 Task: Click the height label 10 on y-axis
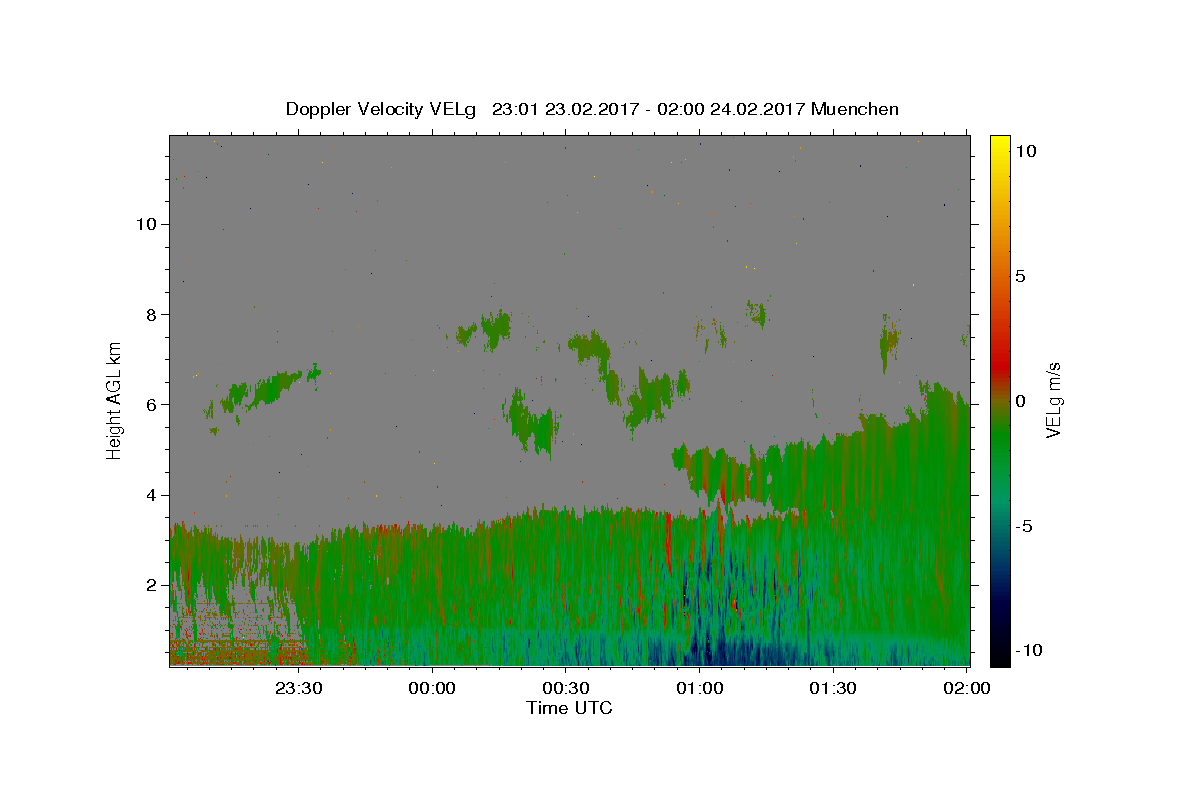coord(146,224)
